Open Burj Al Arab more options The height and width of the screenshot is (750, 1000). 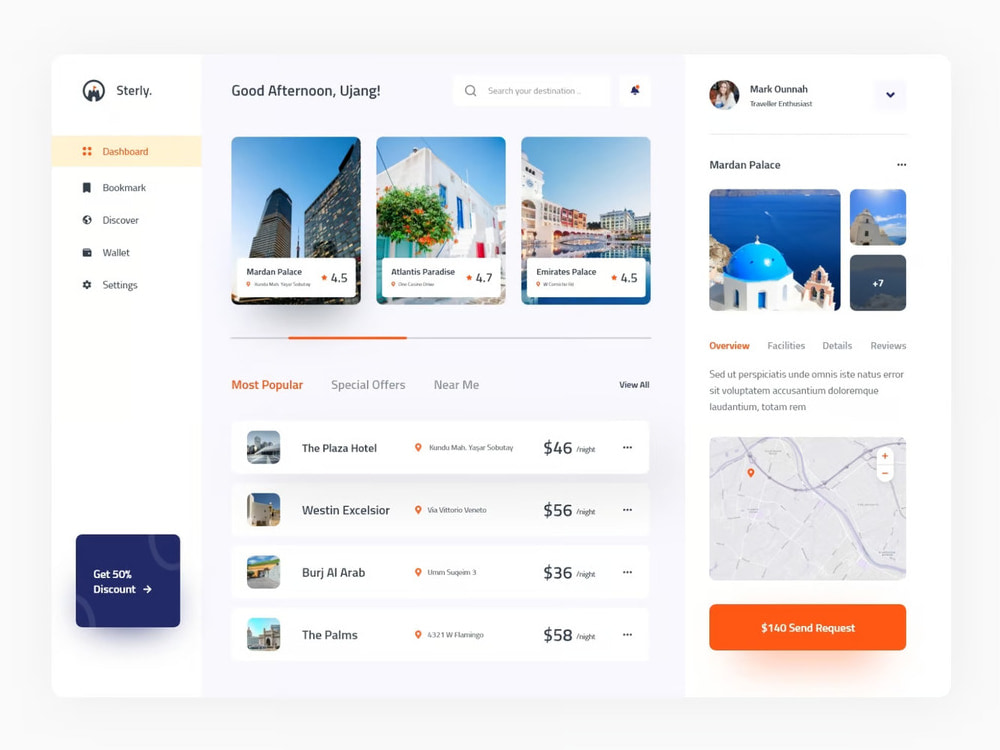(x=628, y=572)
